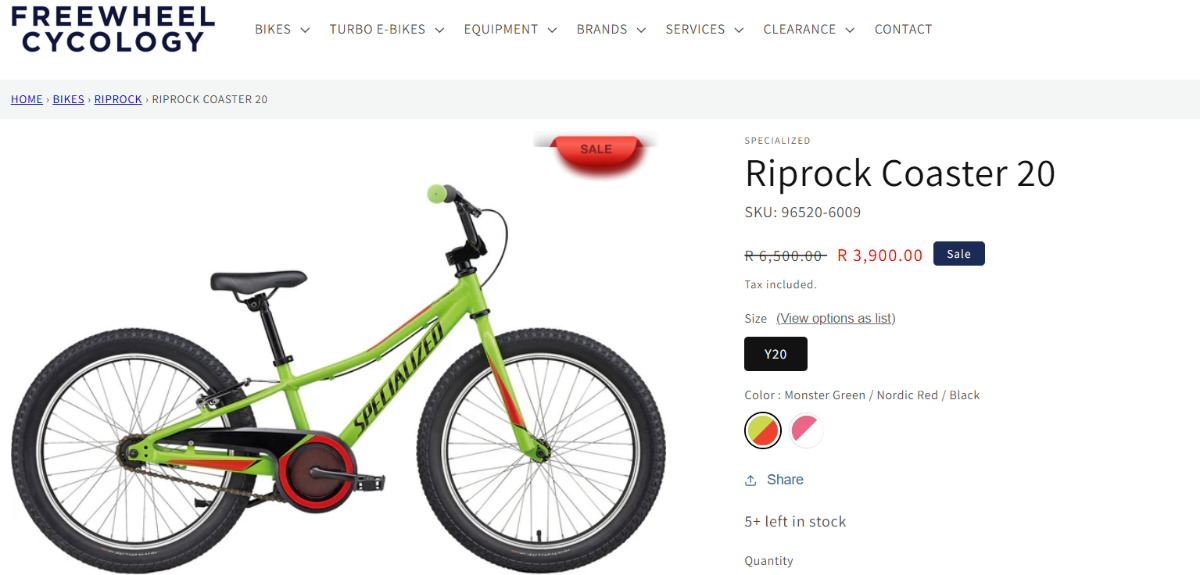Click the Bikes breadcrumb link
Viewport: 1200px width, 575px height.
pos(69,99)
